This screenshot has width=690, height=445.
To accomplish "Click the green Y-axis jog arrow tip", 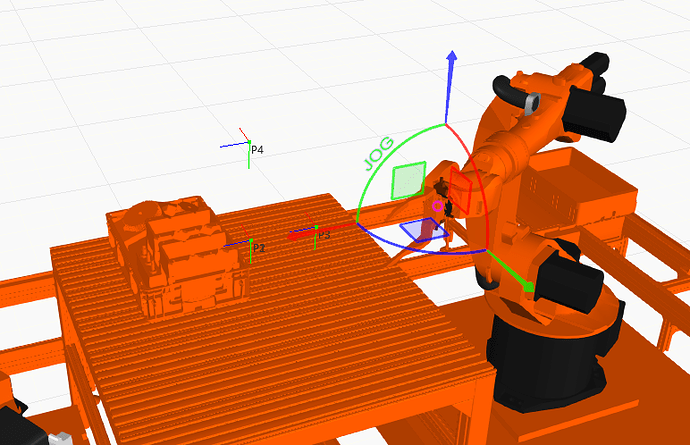I will click(x=525, y=288).
